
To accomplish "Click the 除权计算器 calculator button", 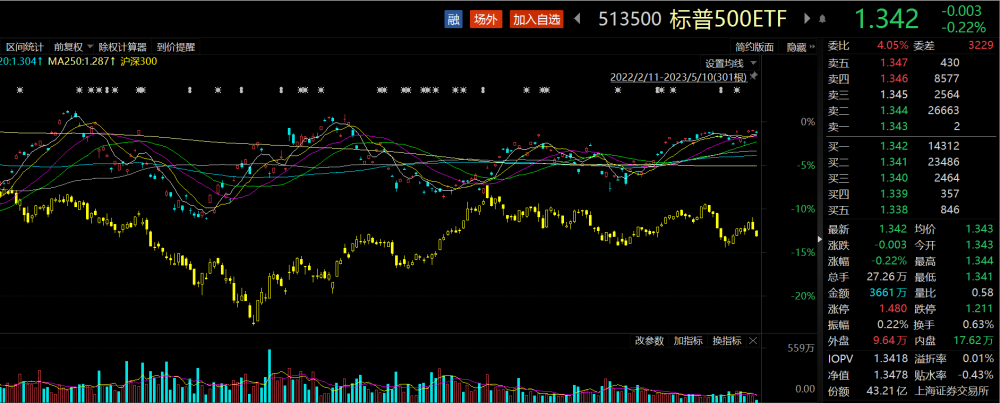I will click(122, 47).
